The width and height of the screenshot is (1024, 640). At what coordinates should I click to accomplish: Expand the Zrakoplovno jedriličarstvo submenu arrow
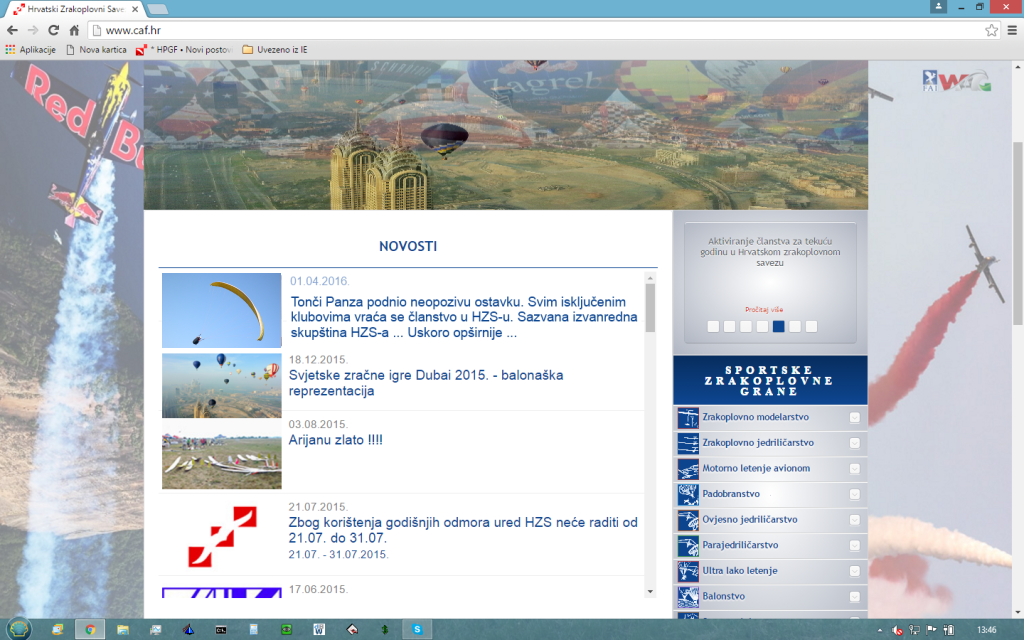[854, 443]
